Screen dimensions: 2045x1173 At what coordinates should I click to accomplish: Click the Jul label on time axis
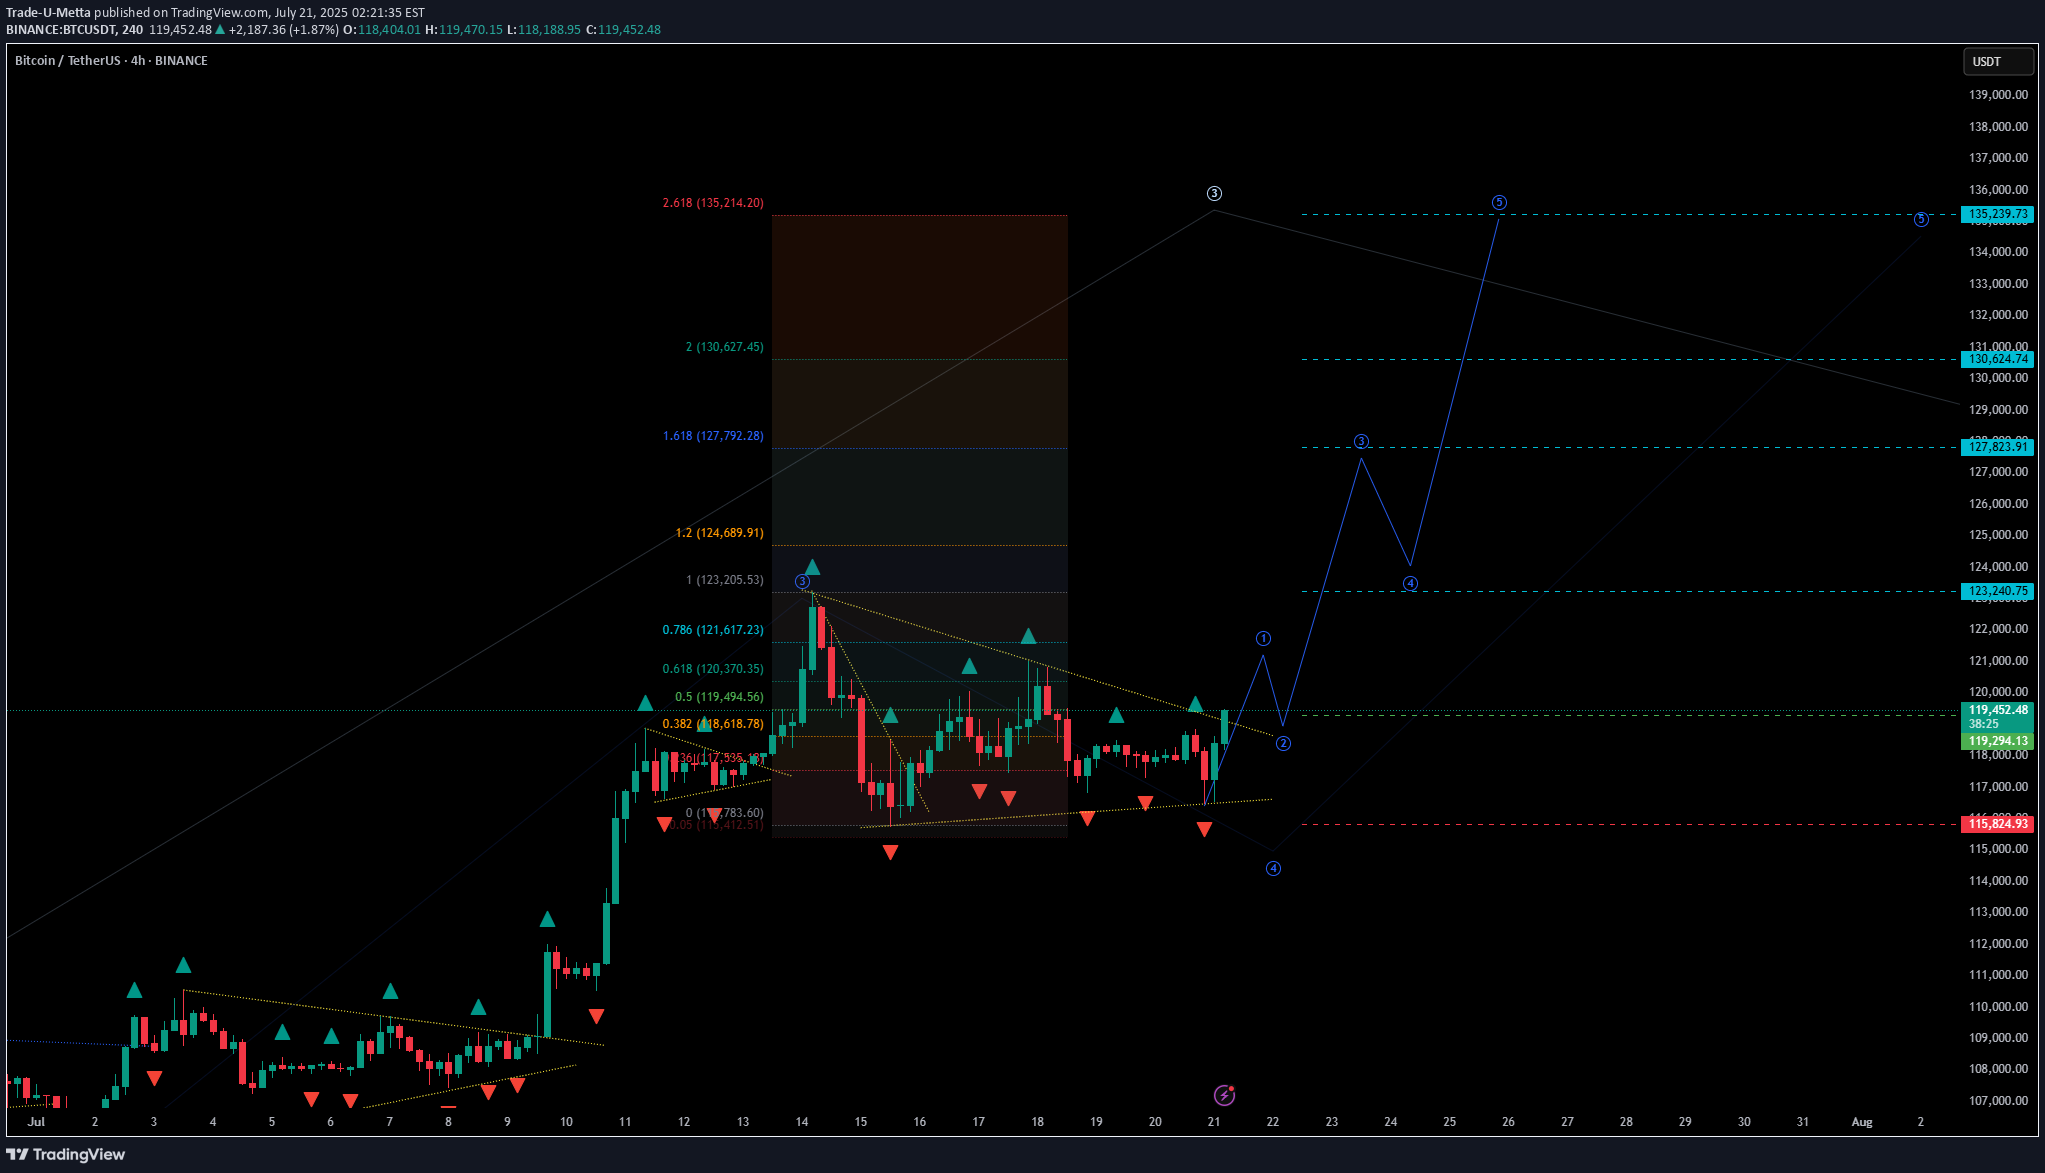(x=36, y=1122)
